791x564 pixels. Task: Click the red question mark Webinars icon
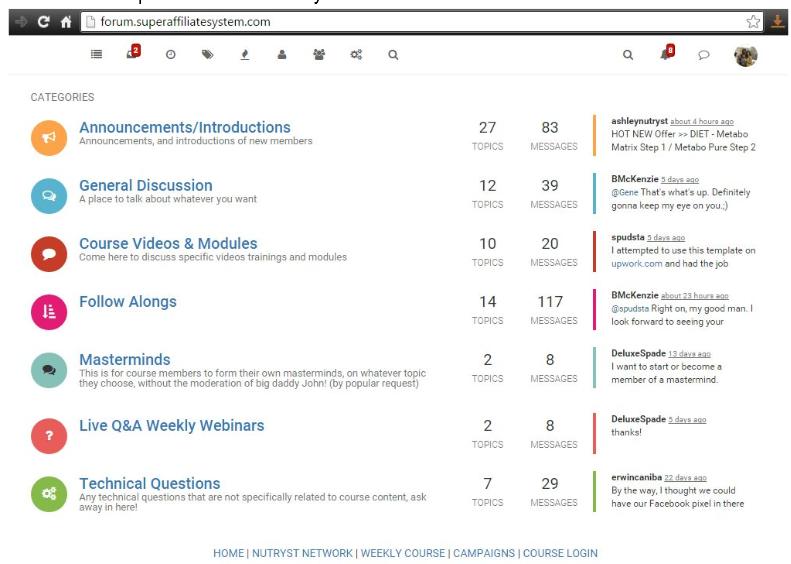[49, 436]
